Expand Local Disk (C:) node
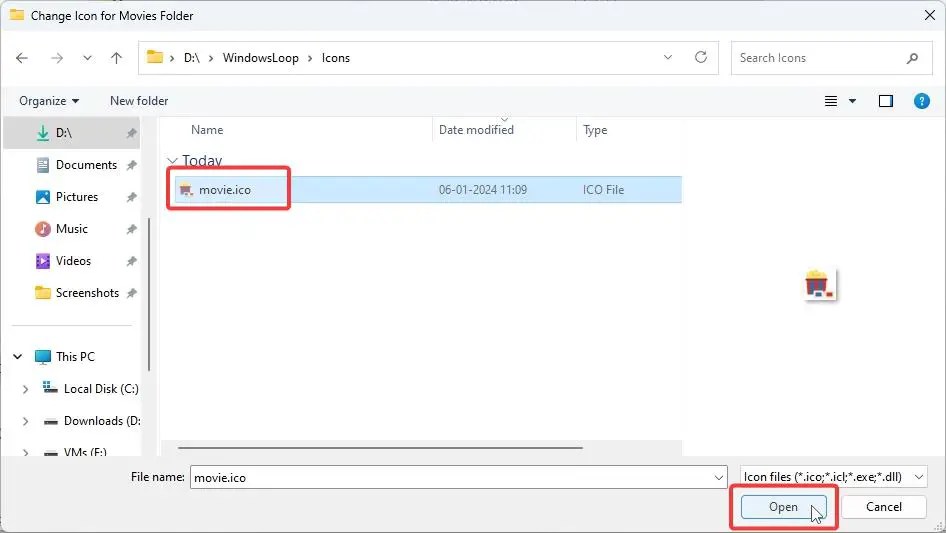Image resolution: width=946 pixels, height=533 pixels. click(x=25, y=389)
